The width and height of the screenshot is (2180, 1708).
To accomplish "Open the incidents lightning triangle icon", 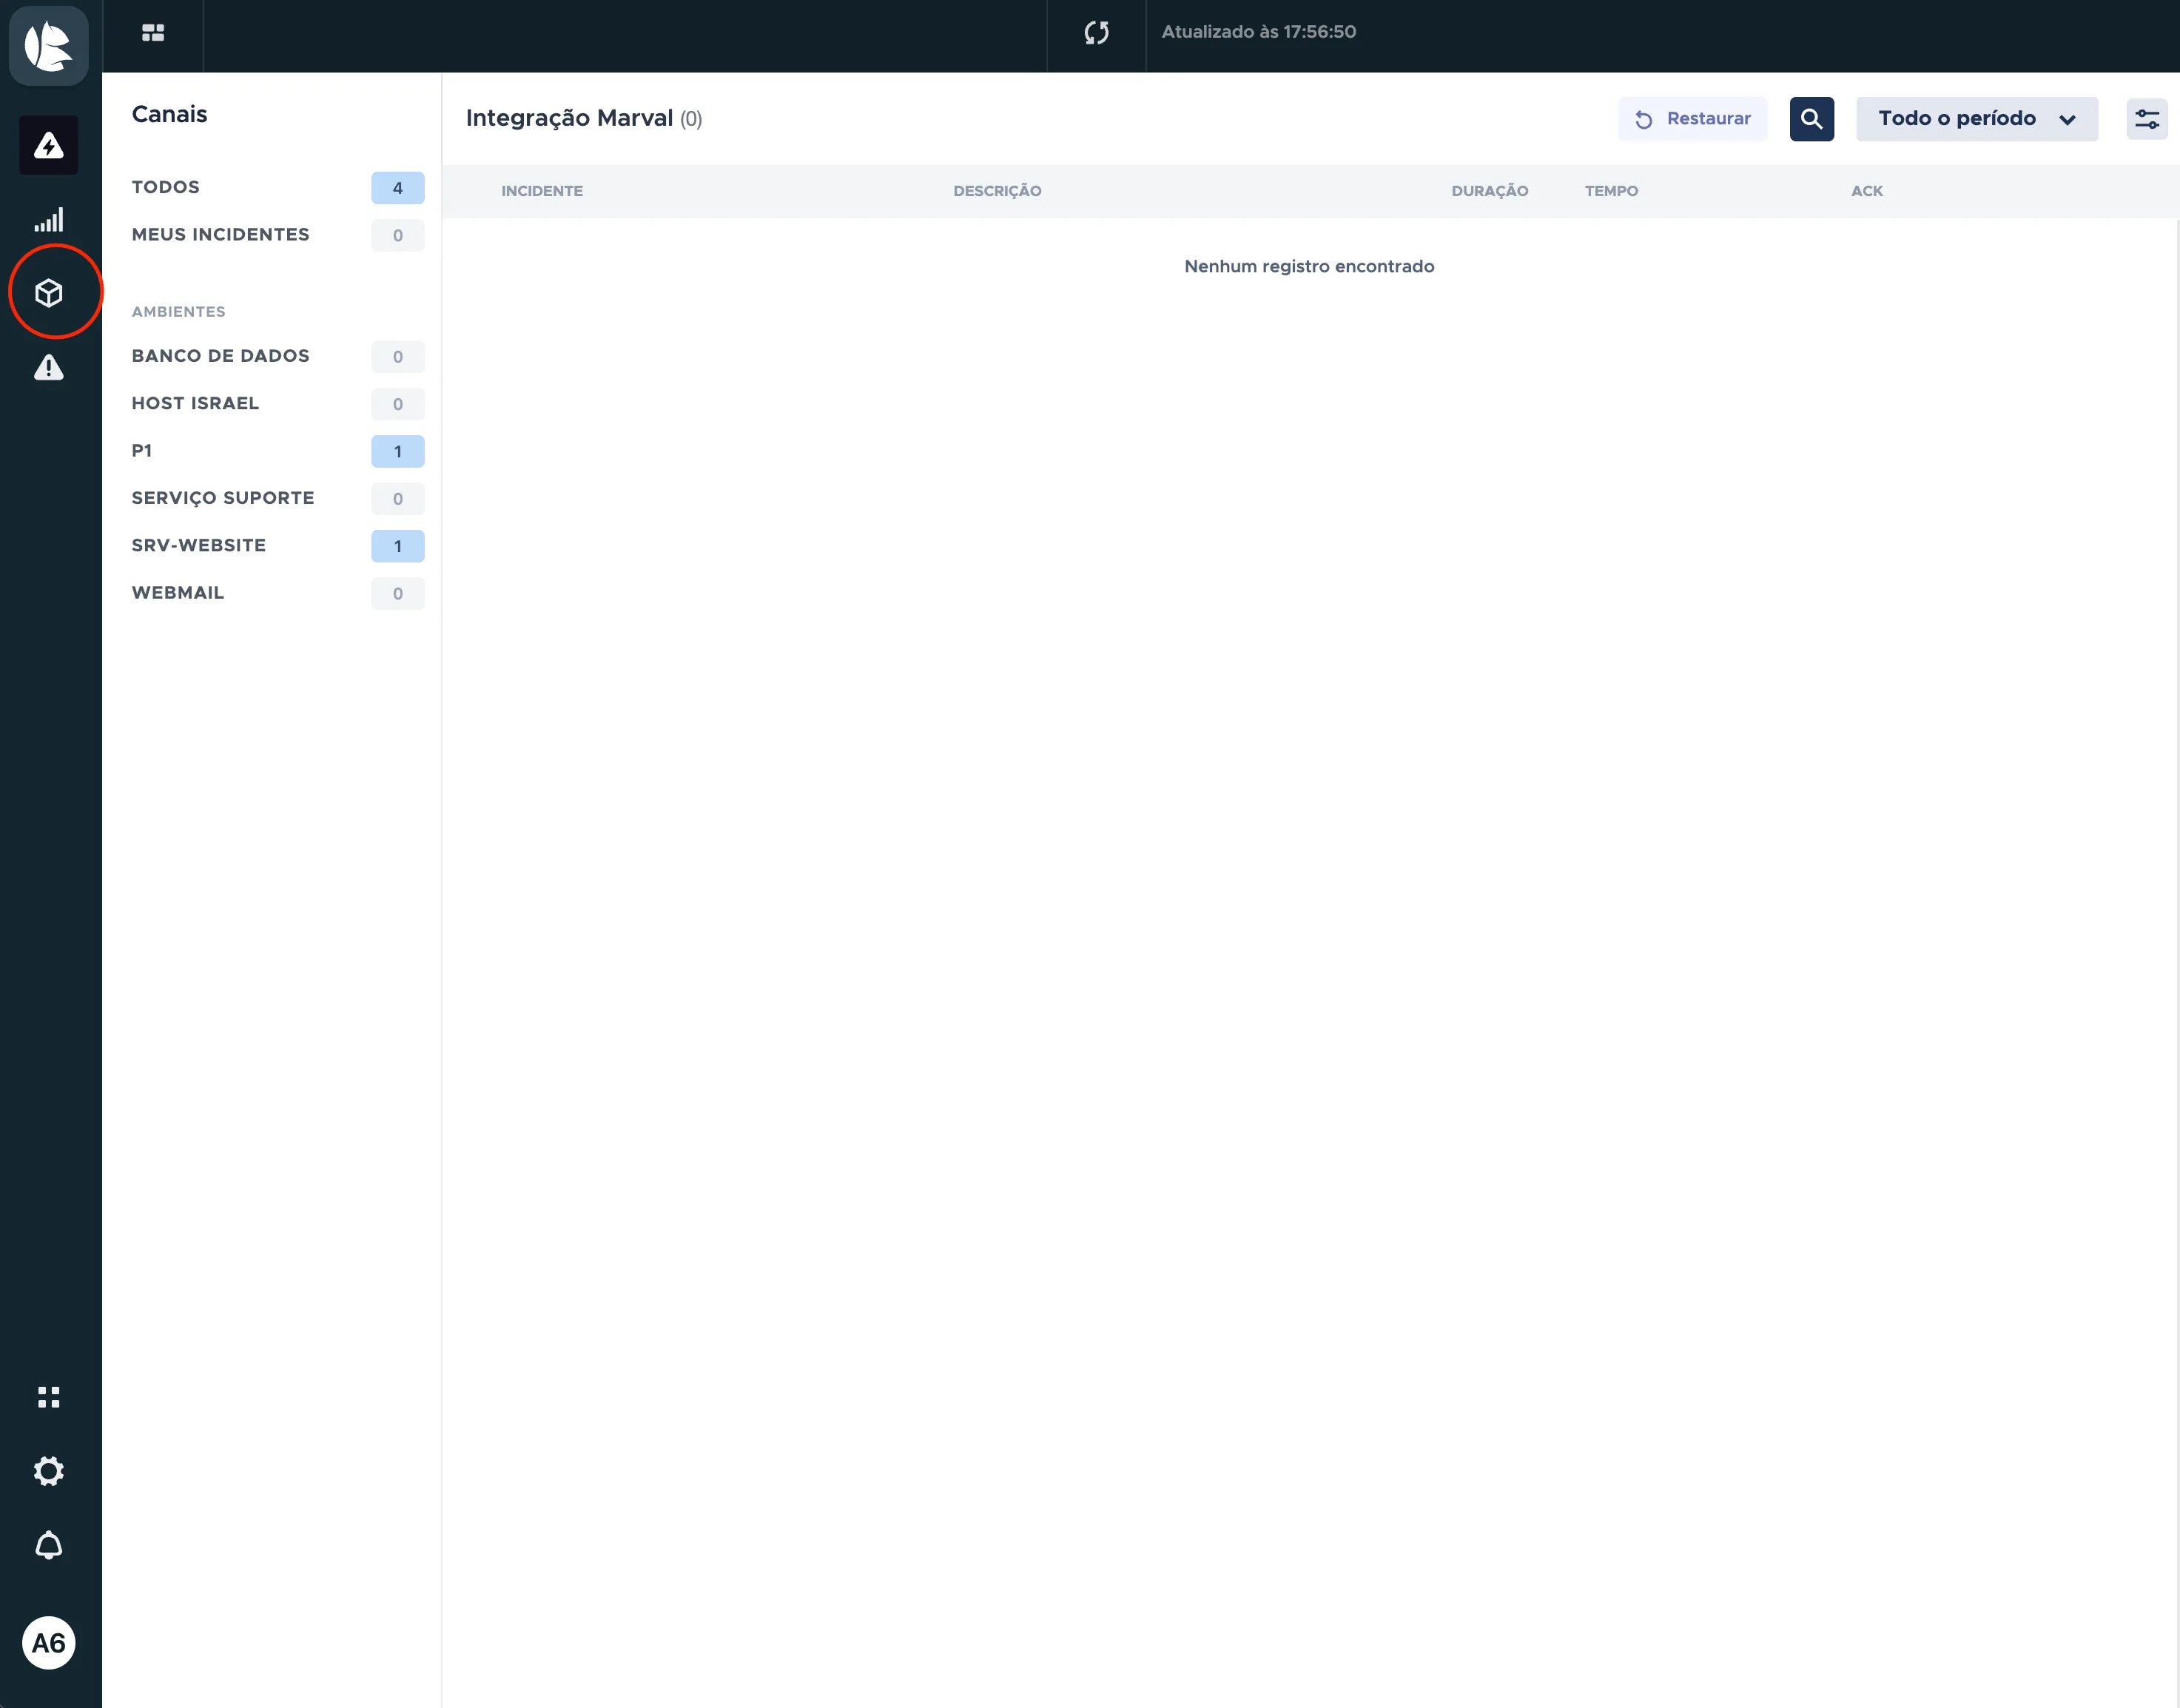I will point(49,146).
